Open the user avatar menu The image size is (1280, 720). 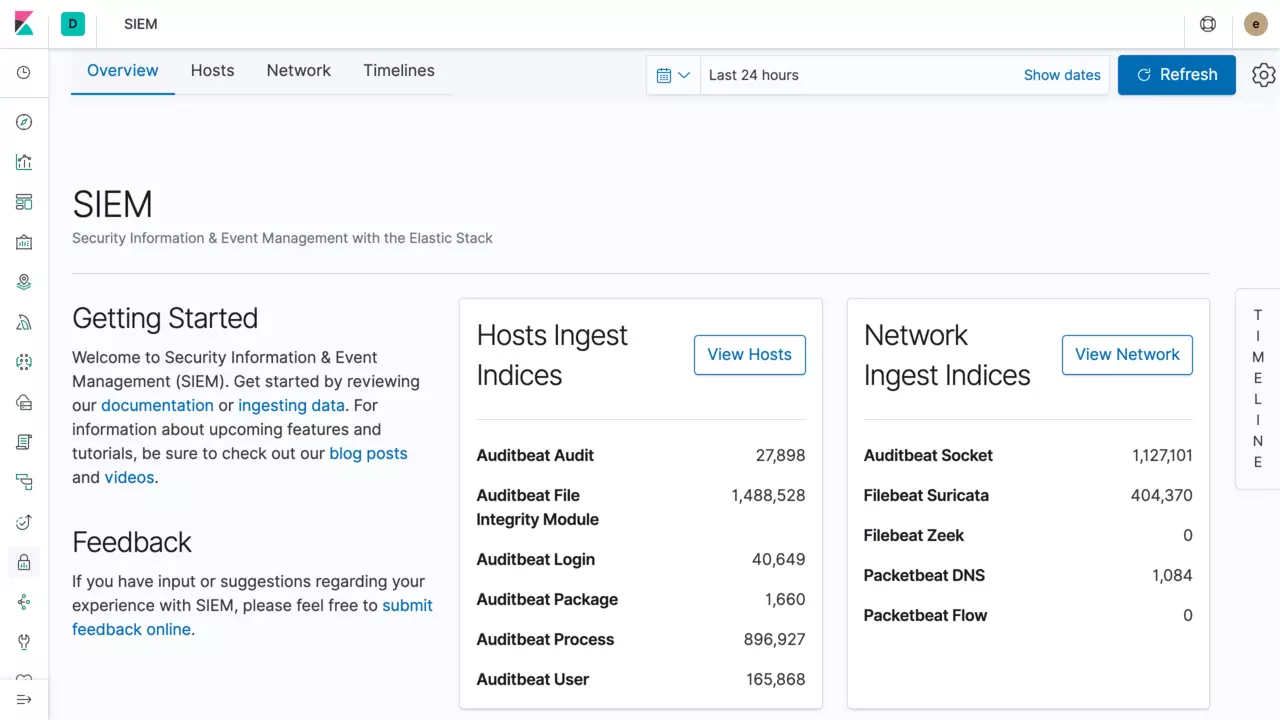pos(1256,24)
